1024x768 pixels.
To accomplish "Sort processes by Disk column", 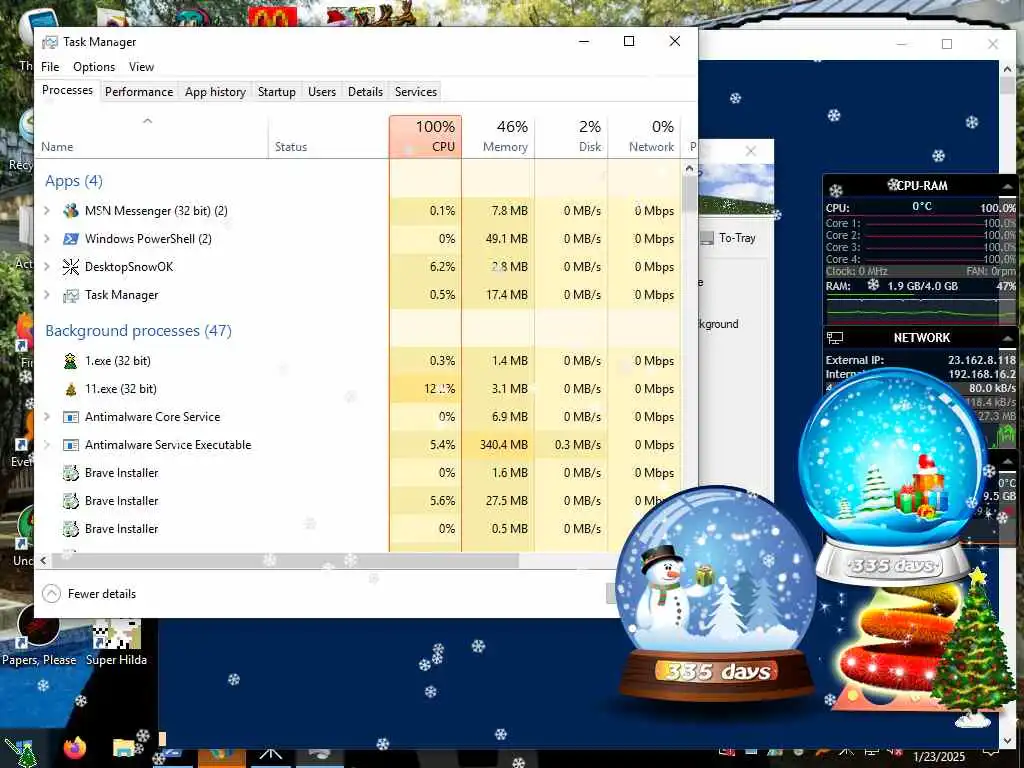I will pos(571,136).
